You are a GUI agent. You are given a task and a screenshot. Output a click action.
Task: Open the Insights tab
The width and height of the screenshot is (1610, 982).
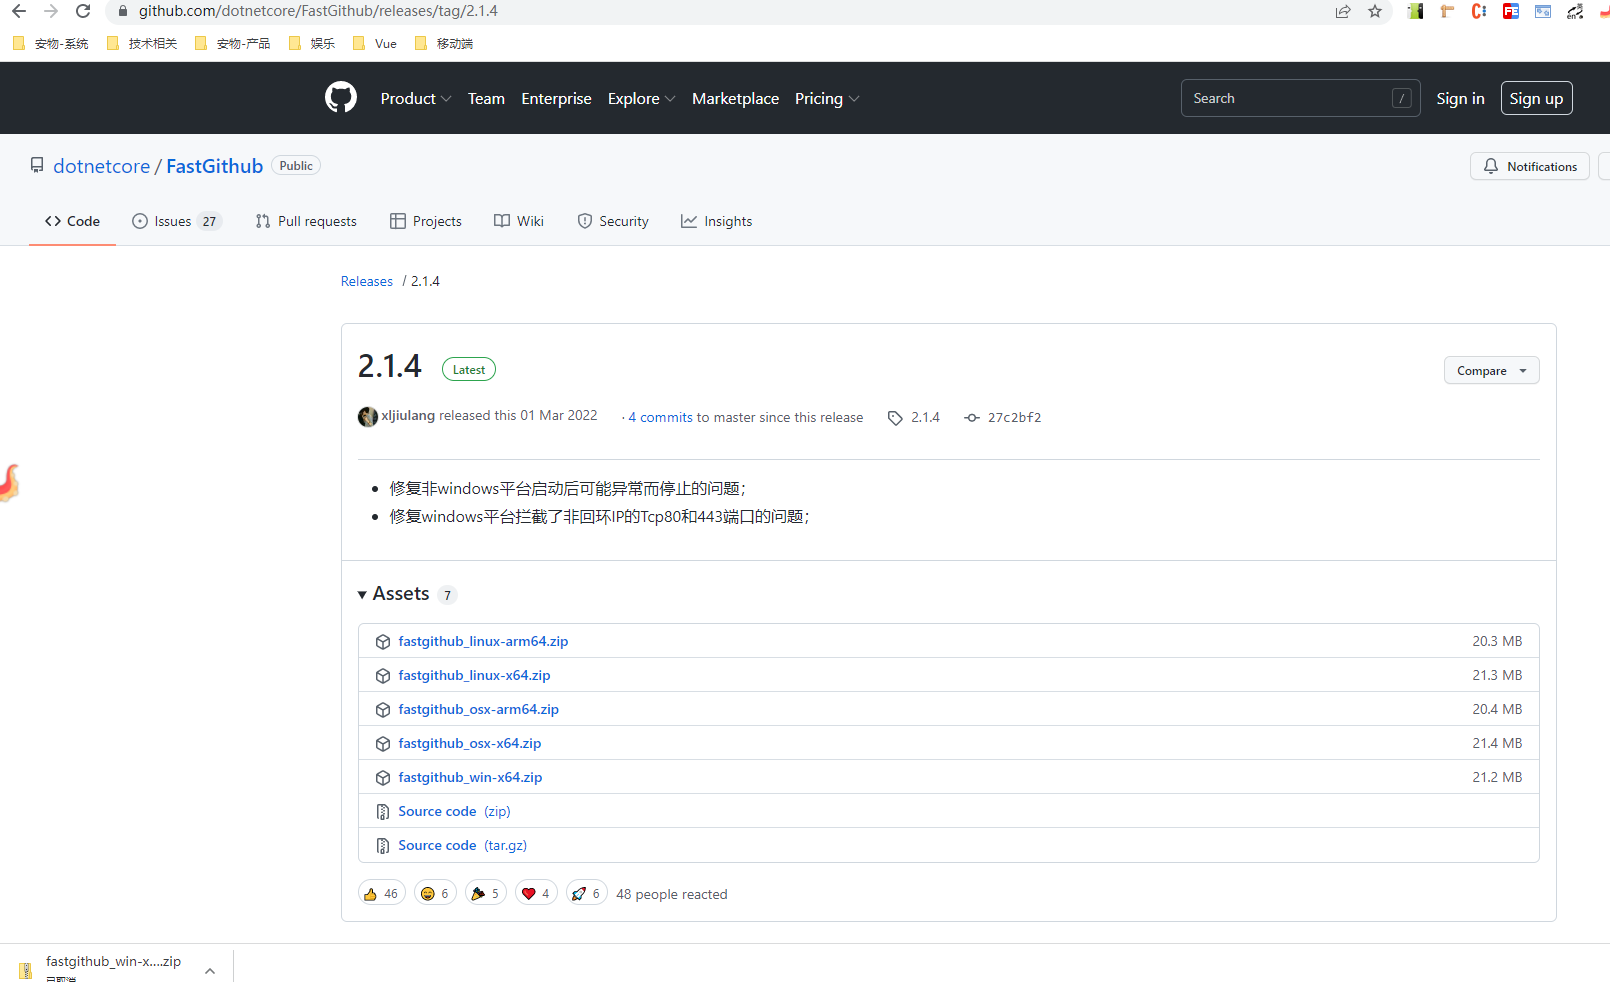point(717,221)
